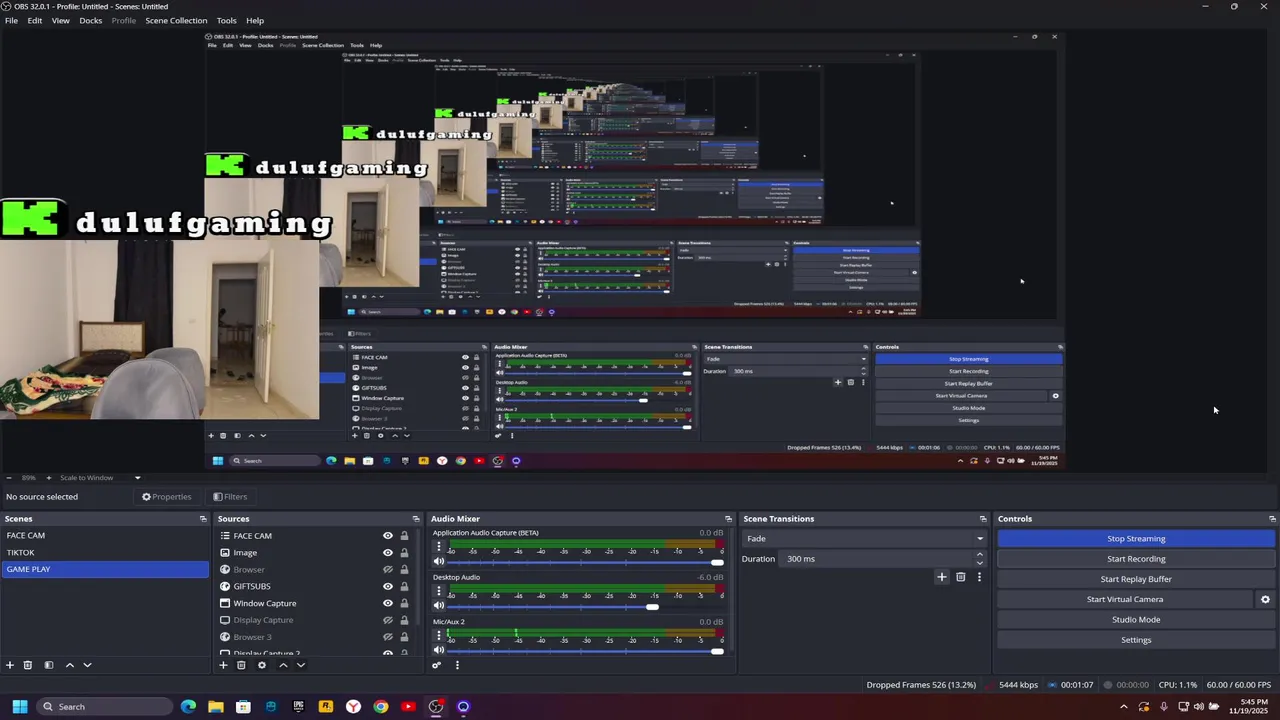The image size is (1280, 720).
Task: Remove selected scene with Scenes trash icon
Action: [x=28, y=665]
